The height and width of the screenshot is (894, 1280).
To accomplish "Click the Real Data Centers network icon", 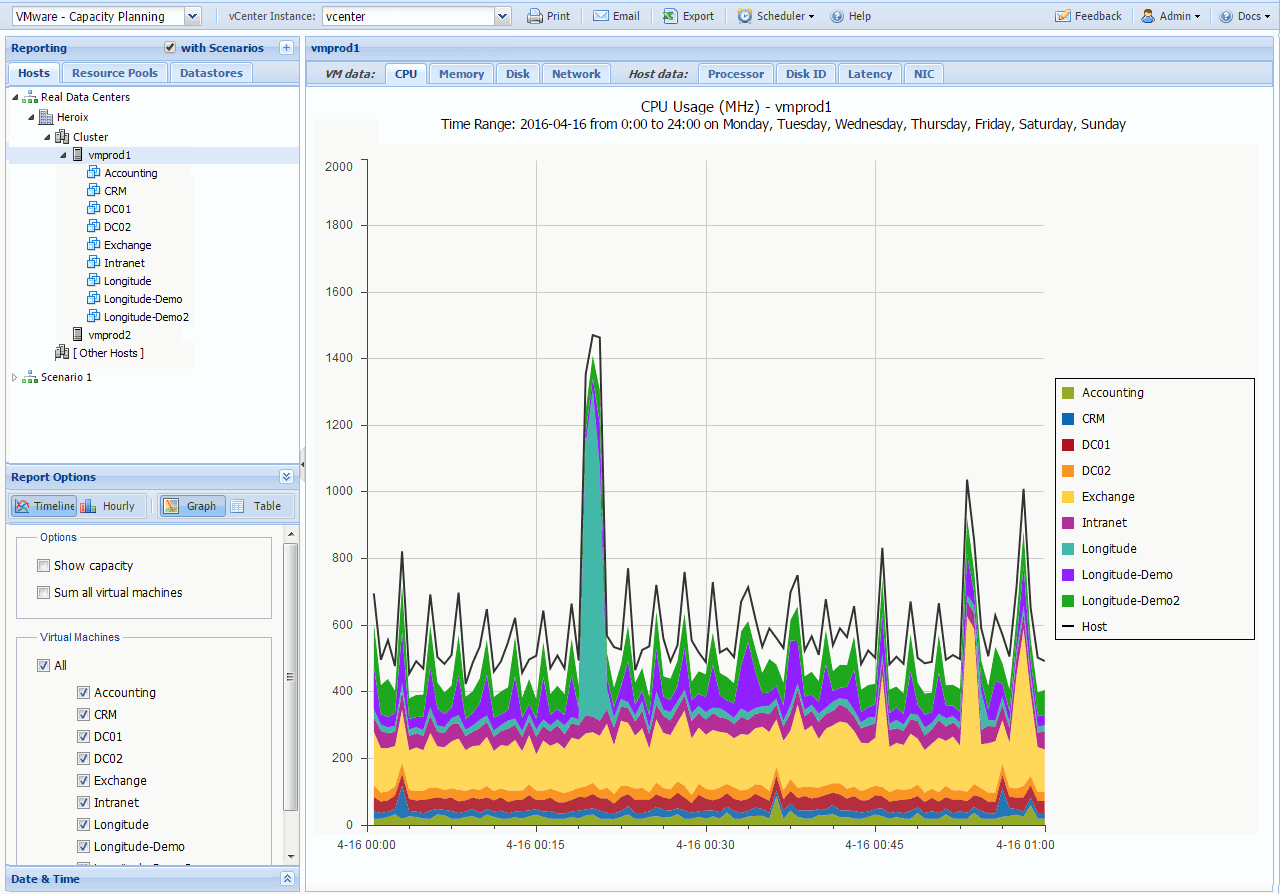I will 30,97.
